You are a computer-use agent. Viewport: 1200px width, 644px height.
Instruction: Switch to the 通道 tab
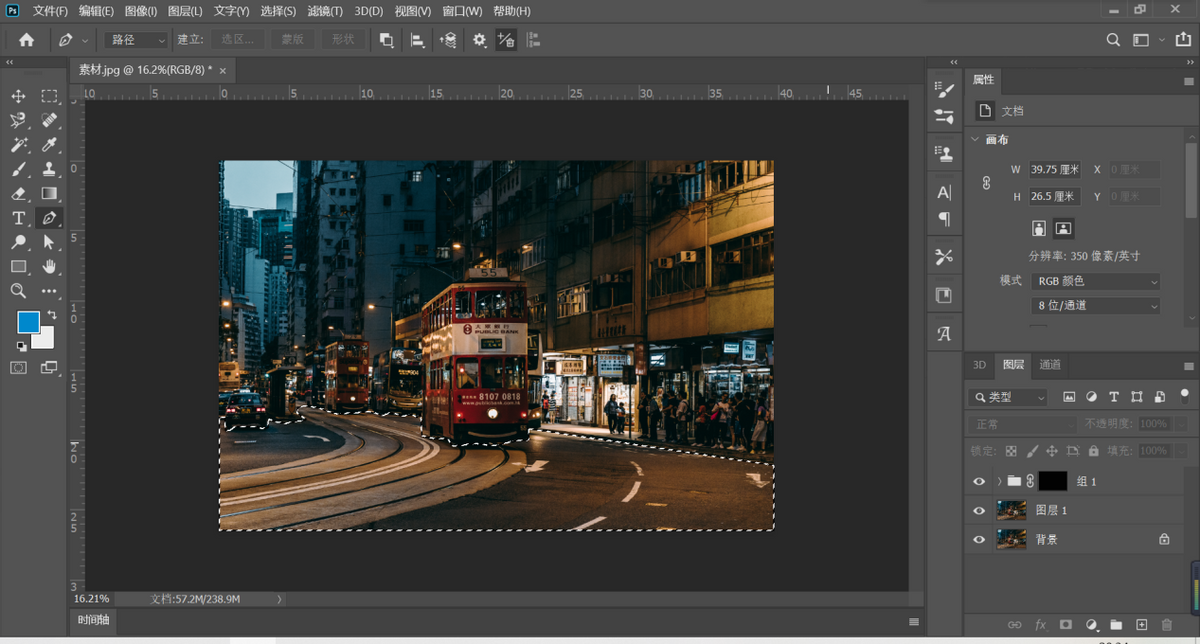(1050, 365)
